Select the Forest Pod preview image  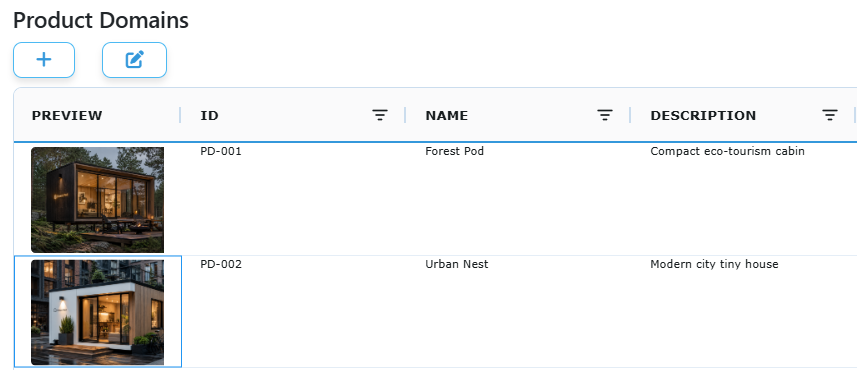97,199
